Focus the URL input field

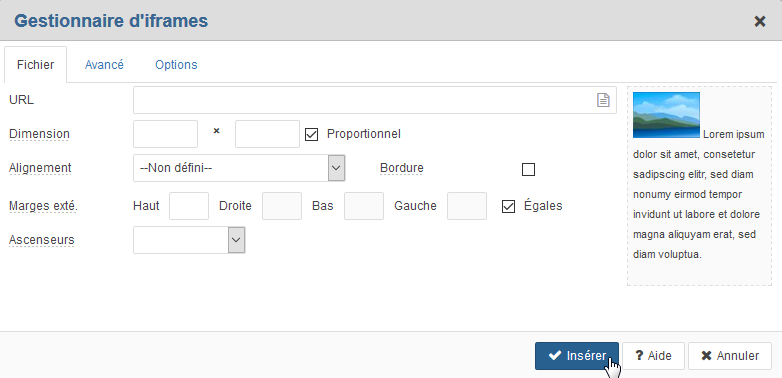click(375, 100)
